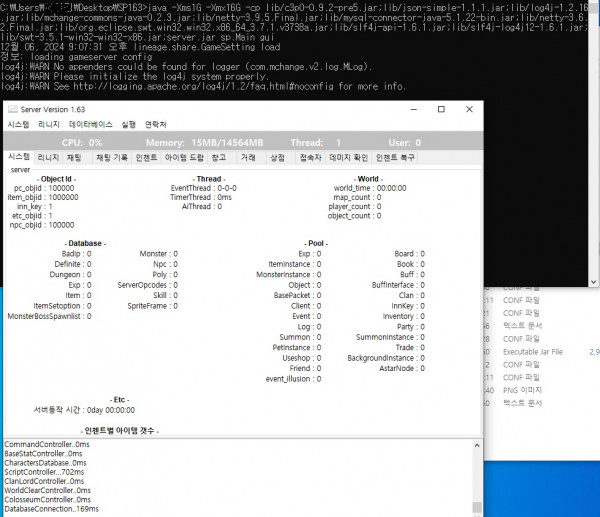600x517 pixels.
Task: Click the EventThread : 0-0-0 value
Action: pos(204,188)
